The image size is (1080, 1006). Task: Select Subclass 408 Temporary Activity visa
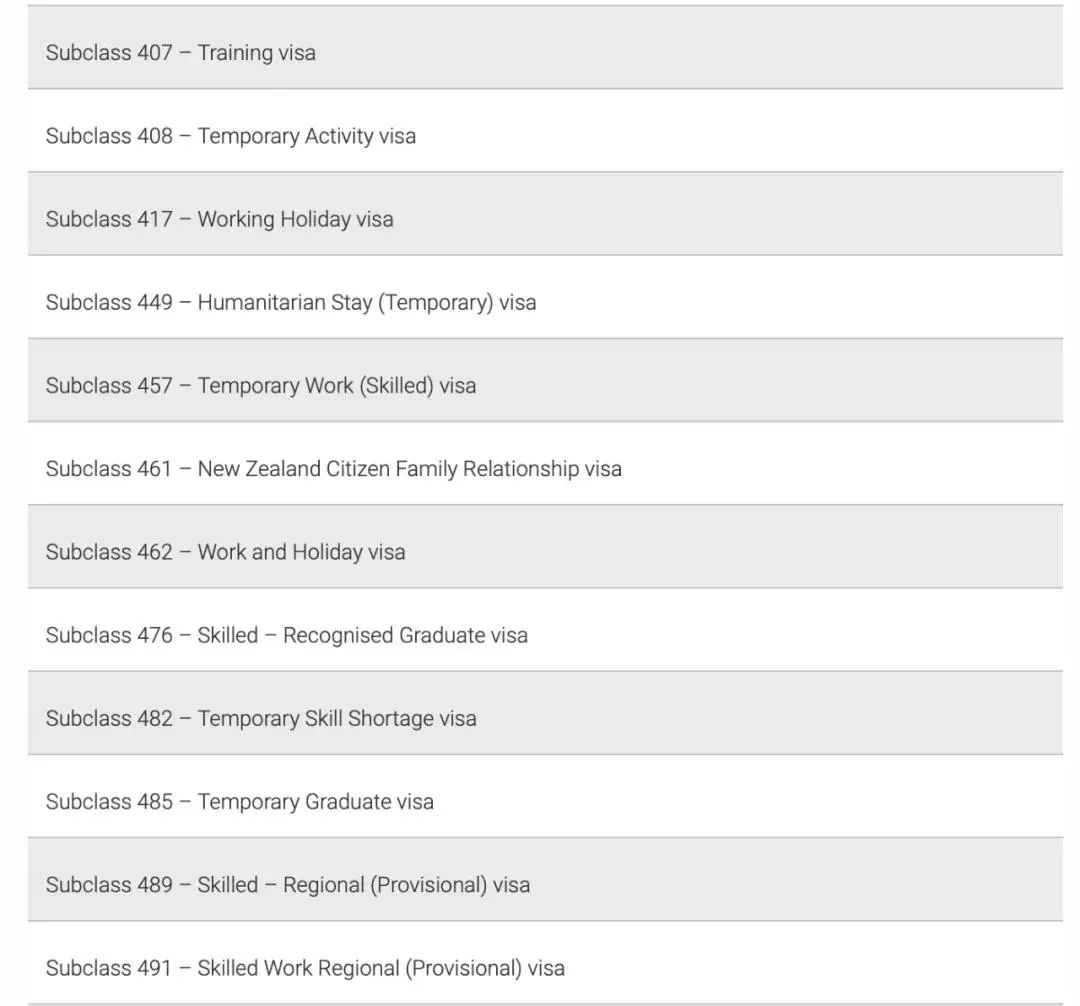point(545,131)
